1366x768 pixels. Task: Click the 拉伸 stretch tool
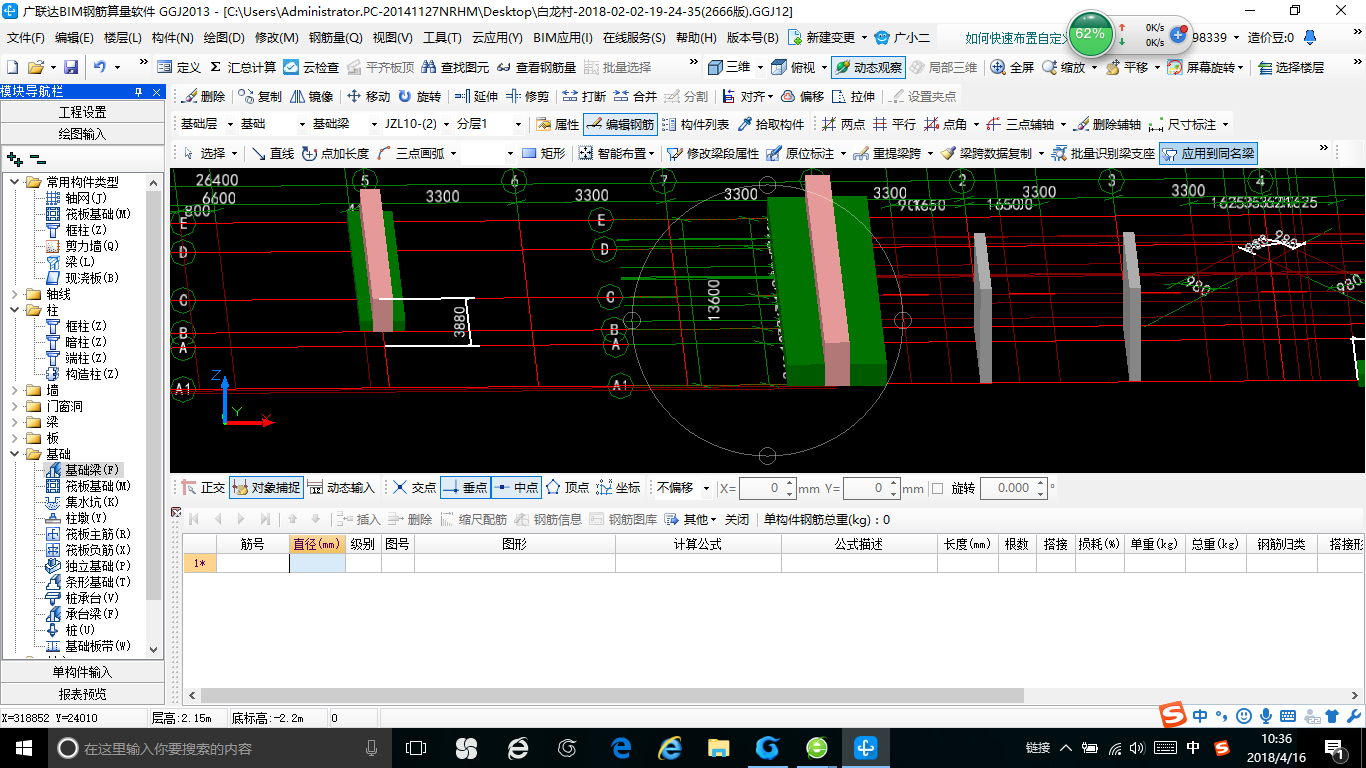click(853, 97)
